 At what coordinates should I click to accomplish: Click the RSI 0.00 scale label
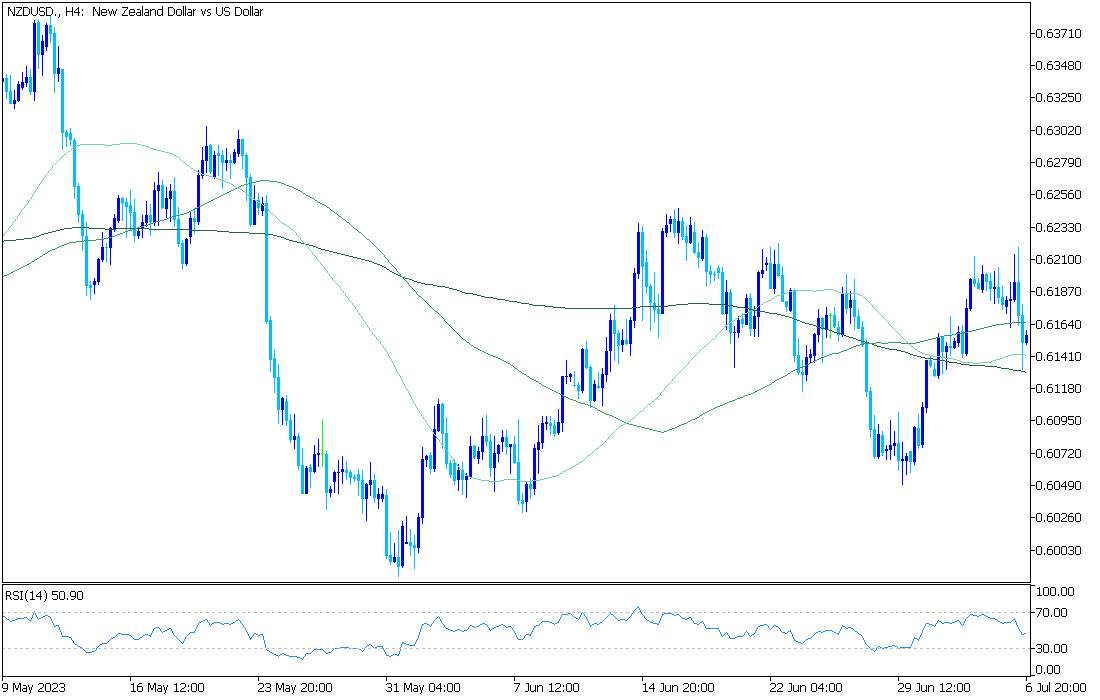coord(1049,670)
